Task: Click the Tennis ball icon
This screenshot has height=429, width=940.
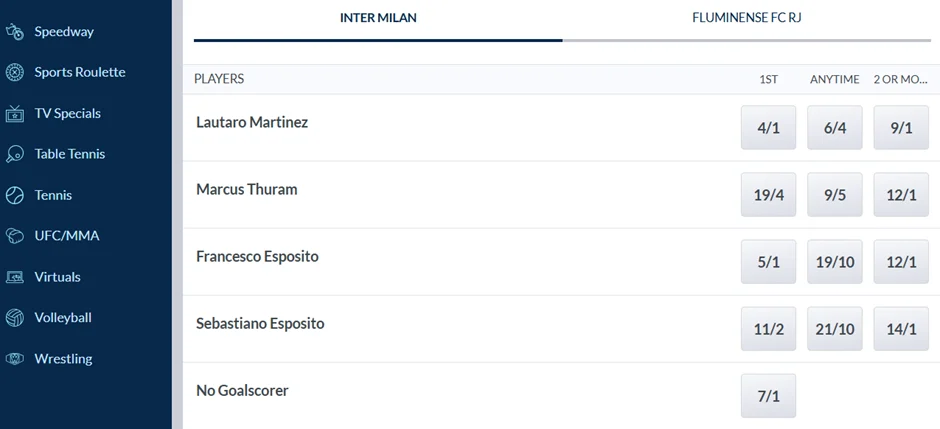Action: pos(15,196)
